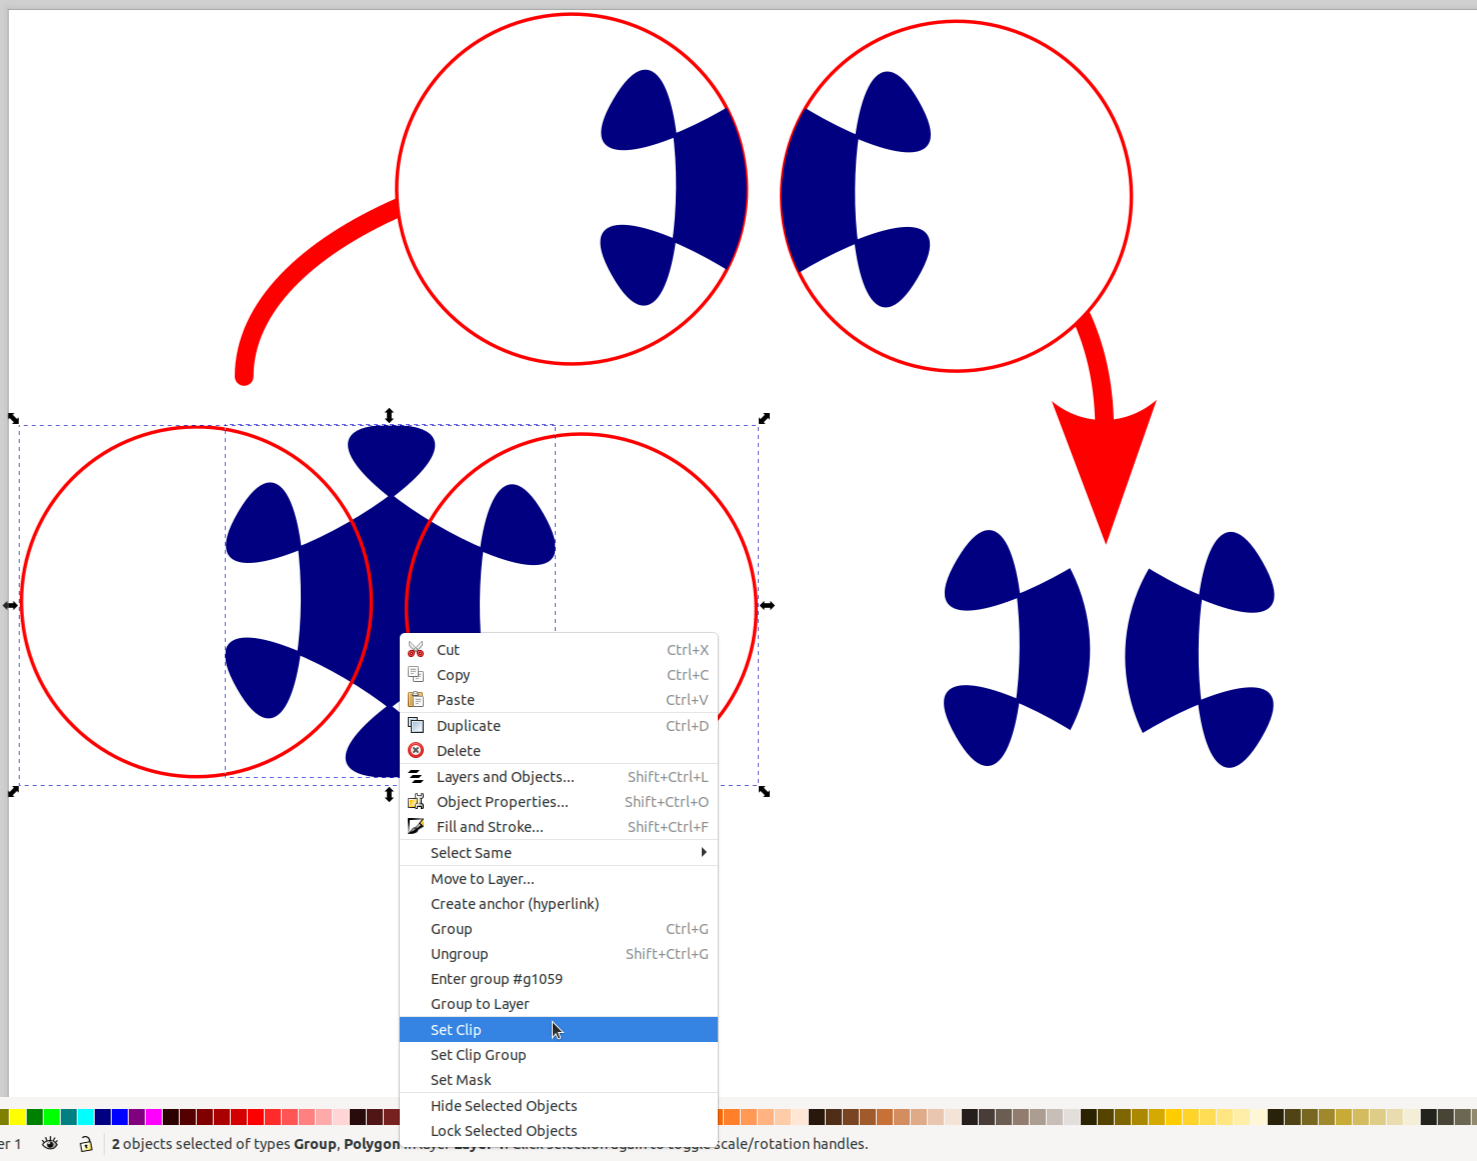Pick the dark green palette swatch
The width and height of the screenshot is (1477, 1161).
coord(35,1117)
